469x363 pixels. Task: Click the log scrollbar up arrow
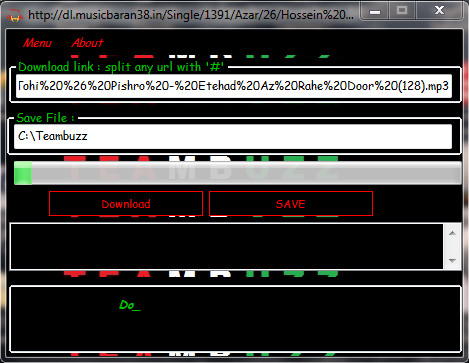point(452,233)
